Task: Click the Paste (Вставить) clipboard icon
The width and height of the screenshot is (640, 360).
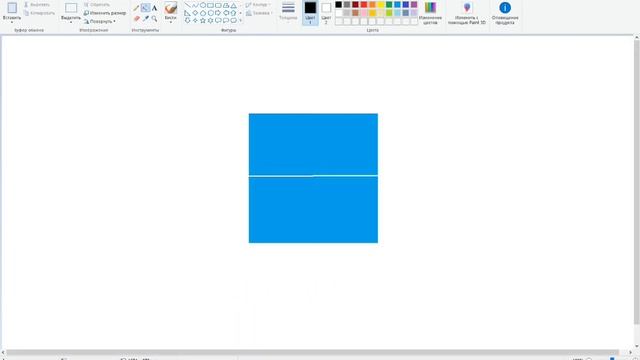Action: (x=12, y=8)
